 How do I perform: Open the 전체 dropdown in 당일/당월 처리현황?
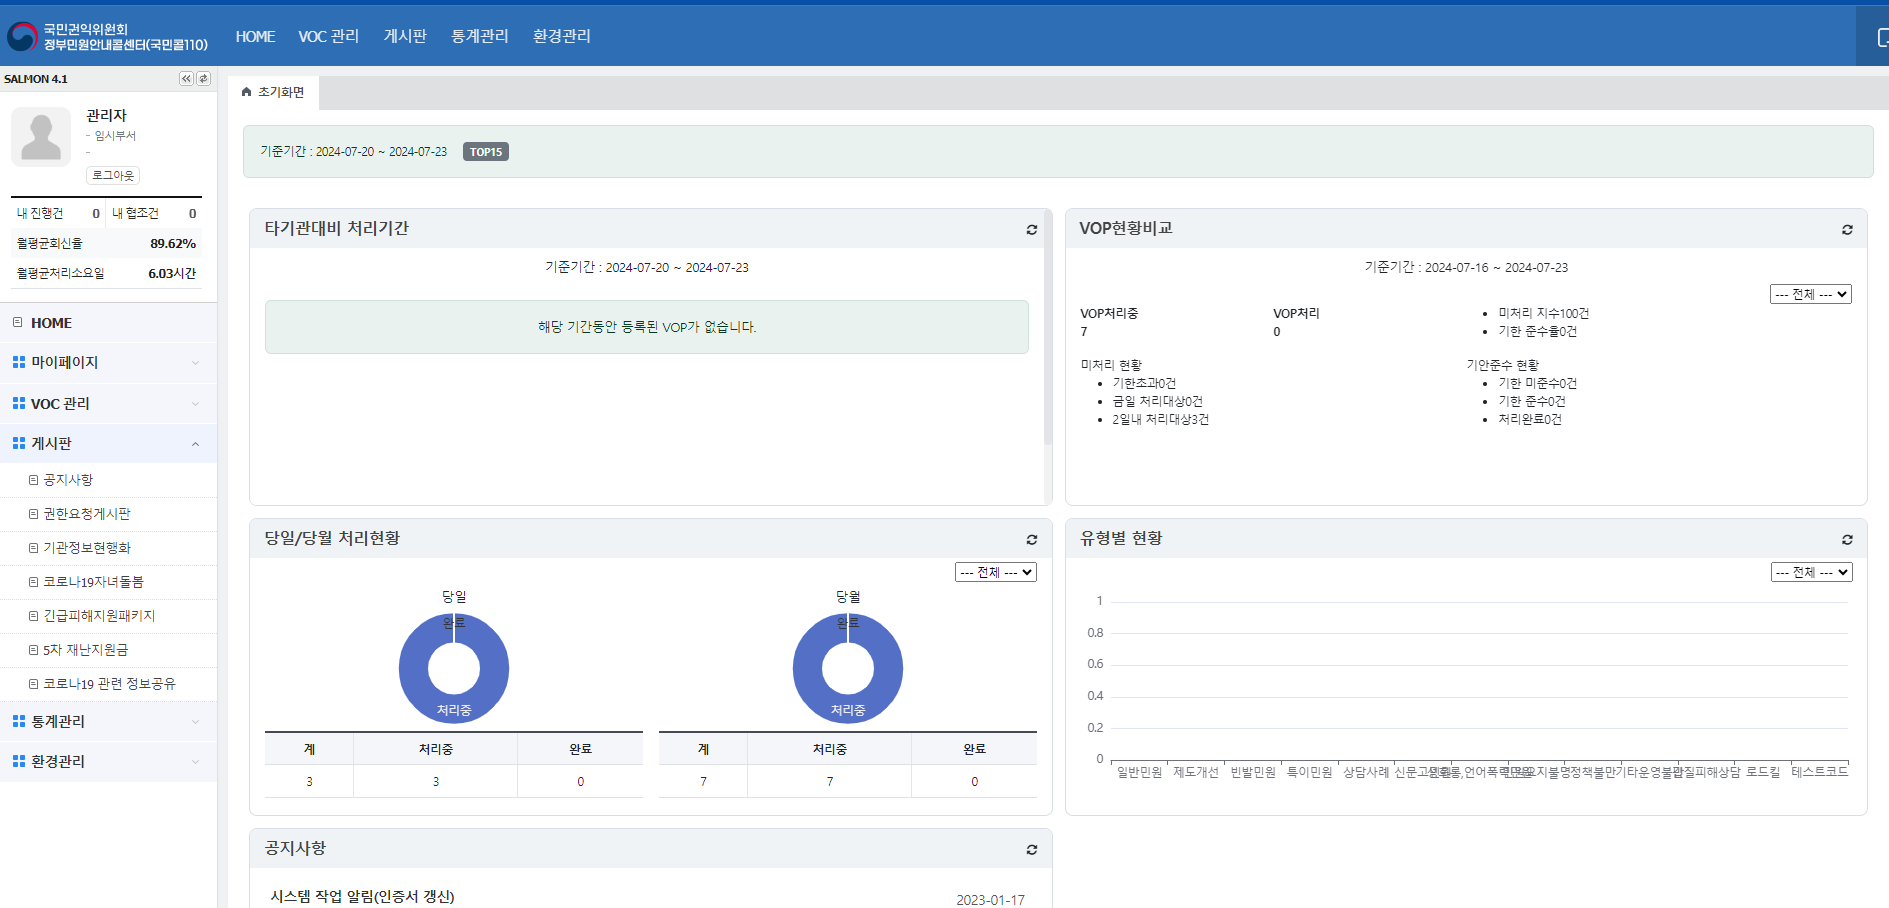click(x=995, y=572)
